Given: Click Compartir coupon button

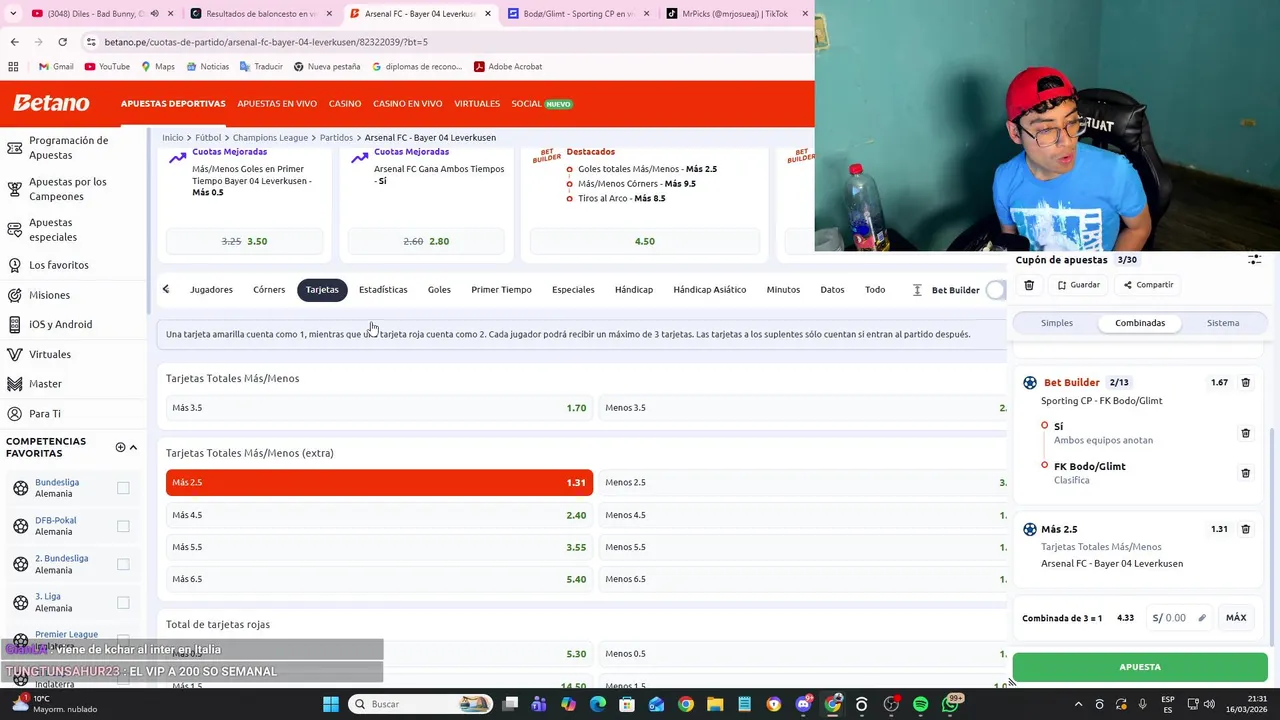Looking at the screenshot, I should [1148, 285].
